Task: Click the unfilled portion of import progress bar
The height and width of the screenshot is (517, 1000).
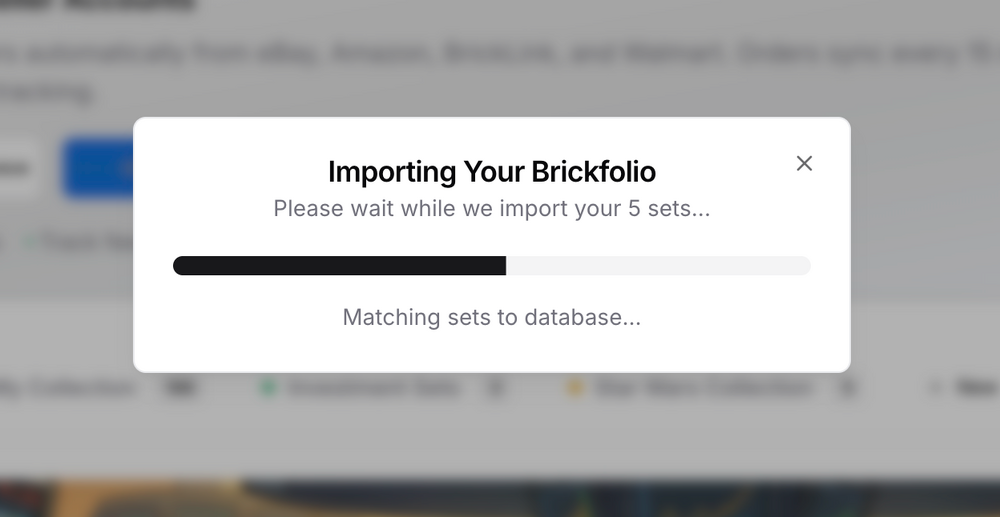Action: pyautogui.click(x=658, y=266)
